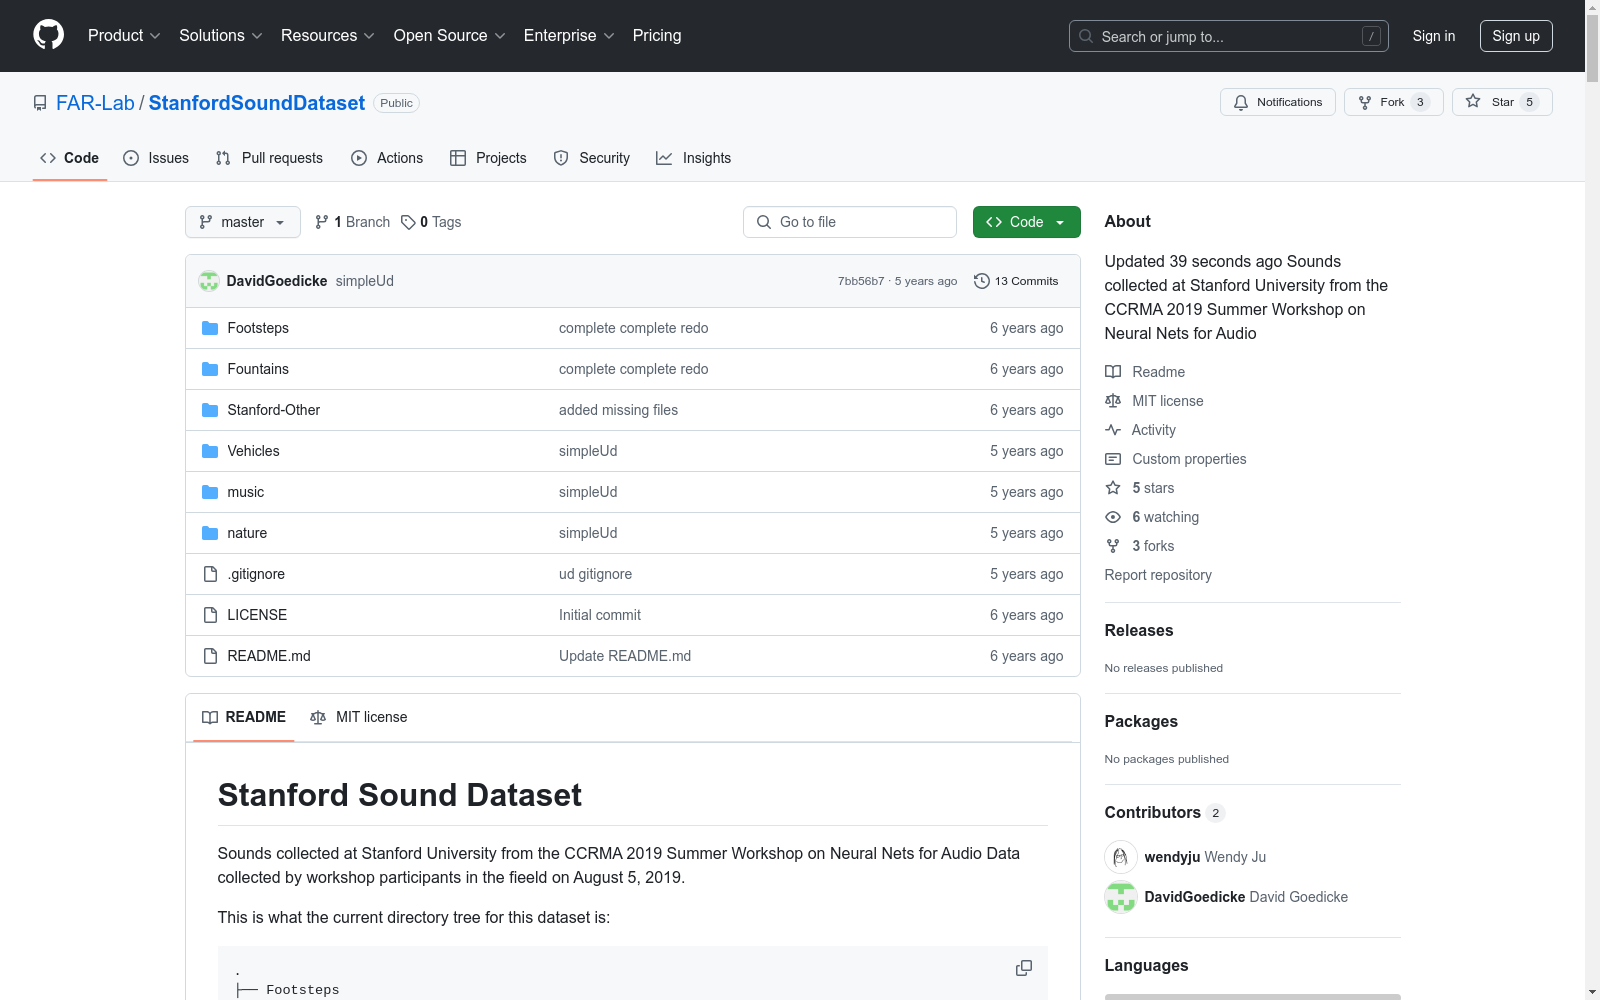Click the Go to file search box

pyautogui.click(x=850, y=222)
